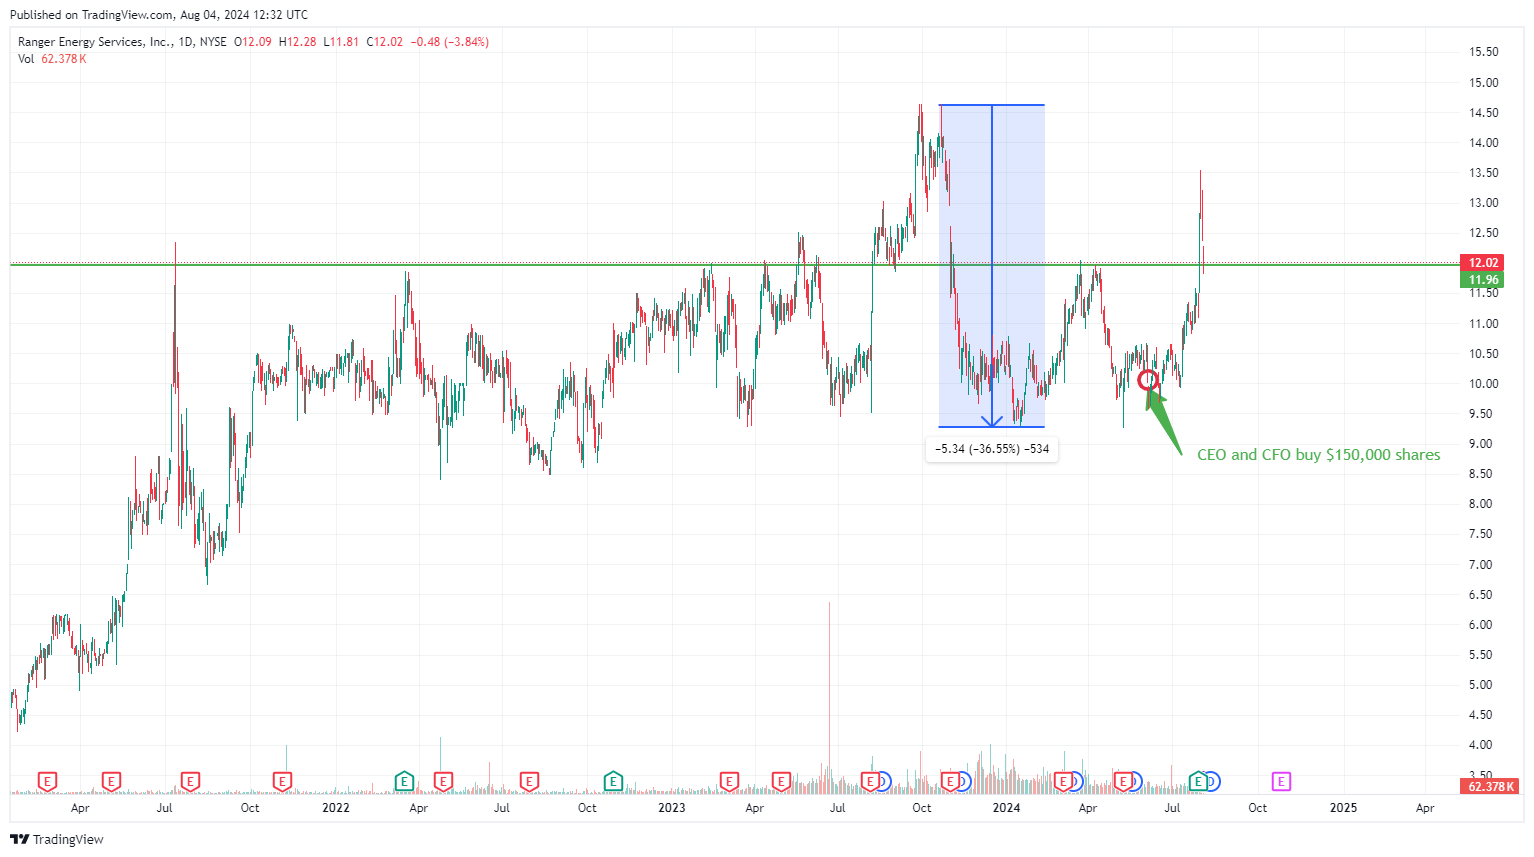Click earnings marker between Oct 2021 and 2022

tap(283, 781)
